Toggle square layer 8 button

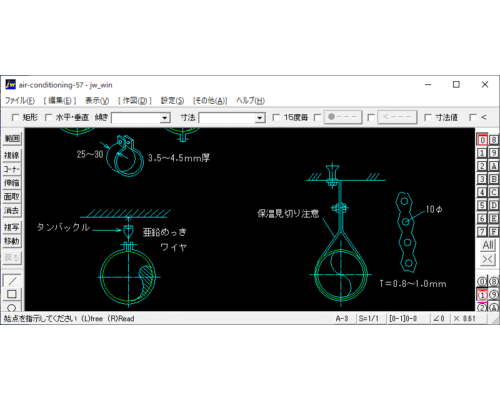(x=494, y=140)
